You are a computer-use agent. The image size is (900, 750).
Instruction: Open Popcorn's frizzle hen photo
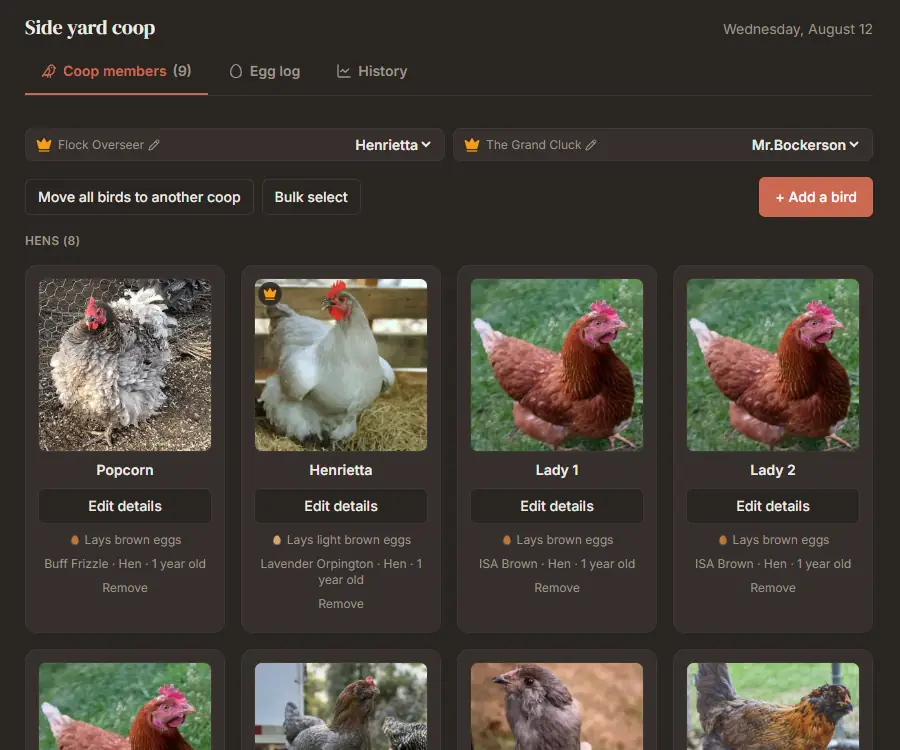[x=125, y=365]
